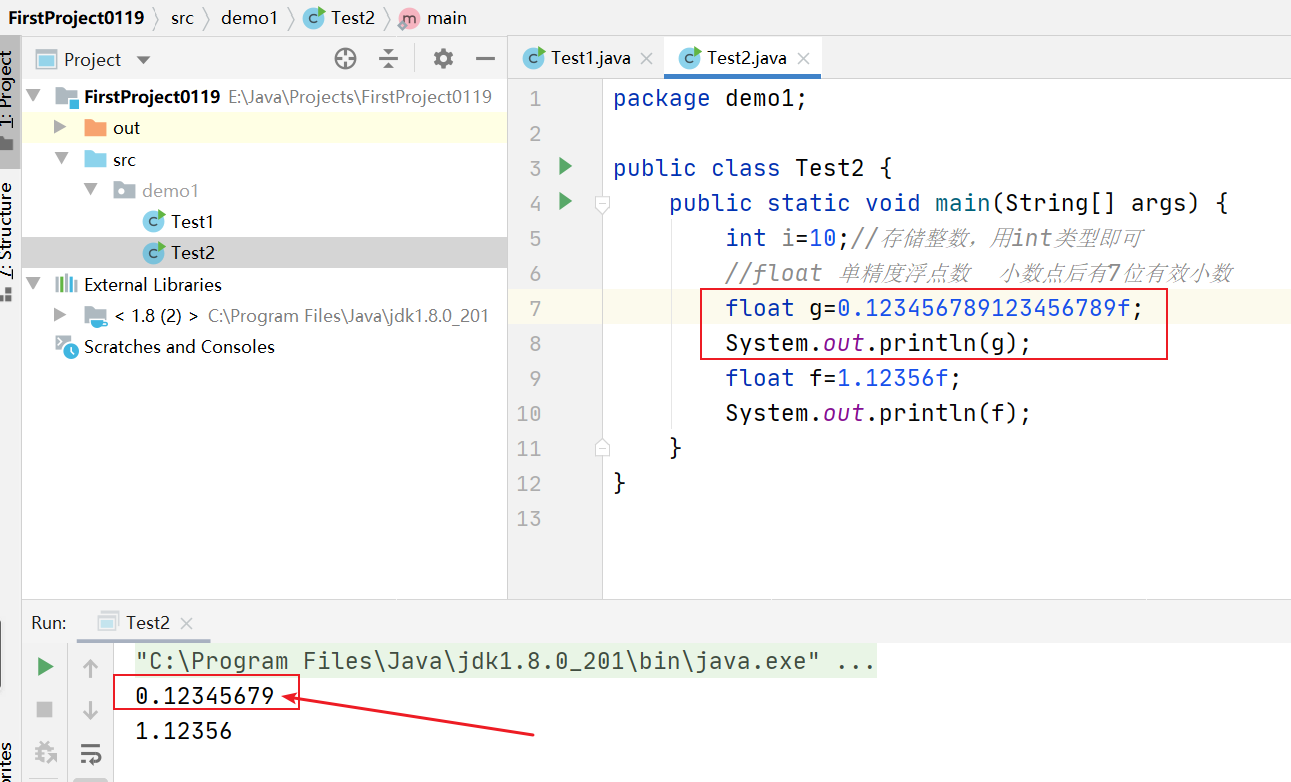1291x782 pixels.
Task: Select Test2 class in the project tree
Action: (192, 252)
